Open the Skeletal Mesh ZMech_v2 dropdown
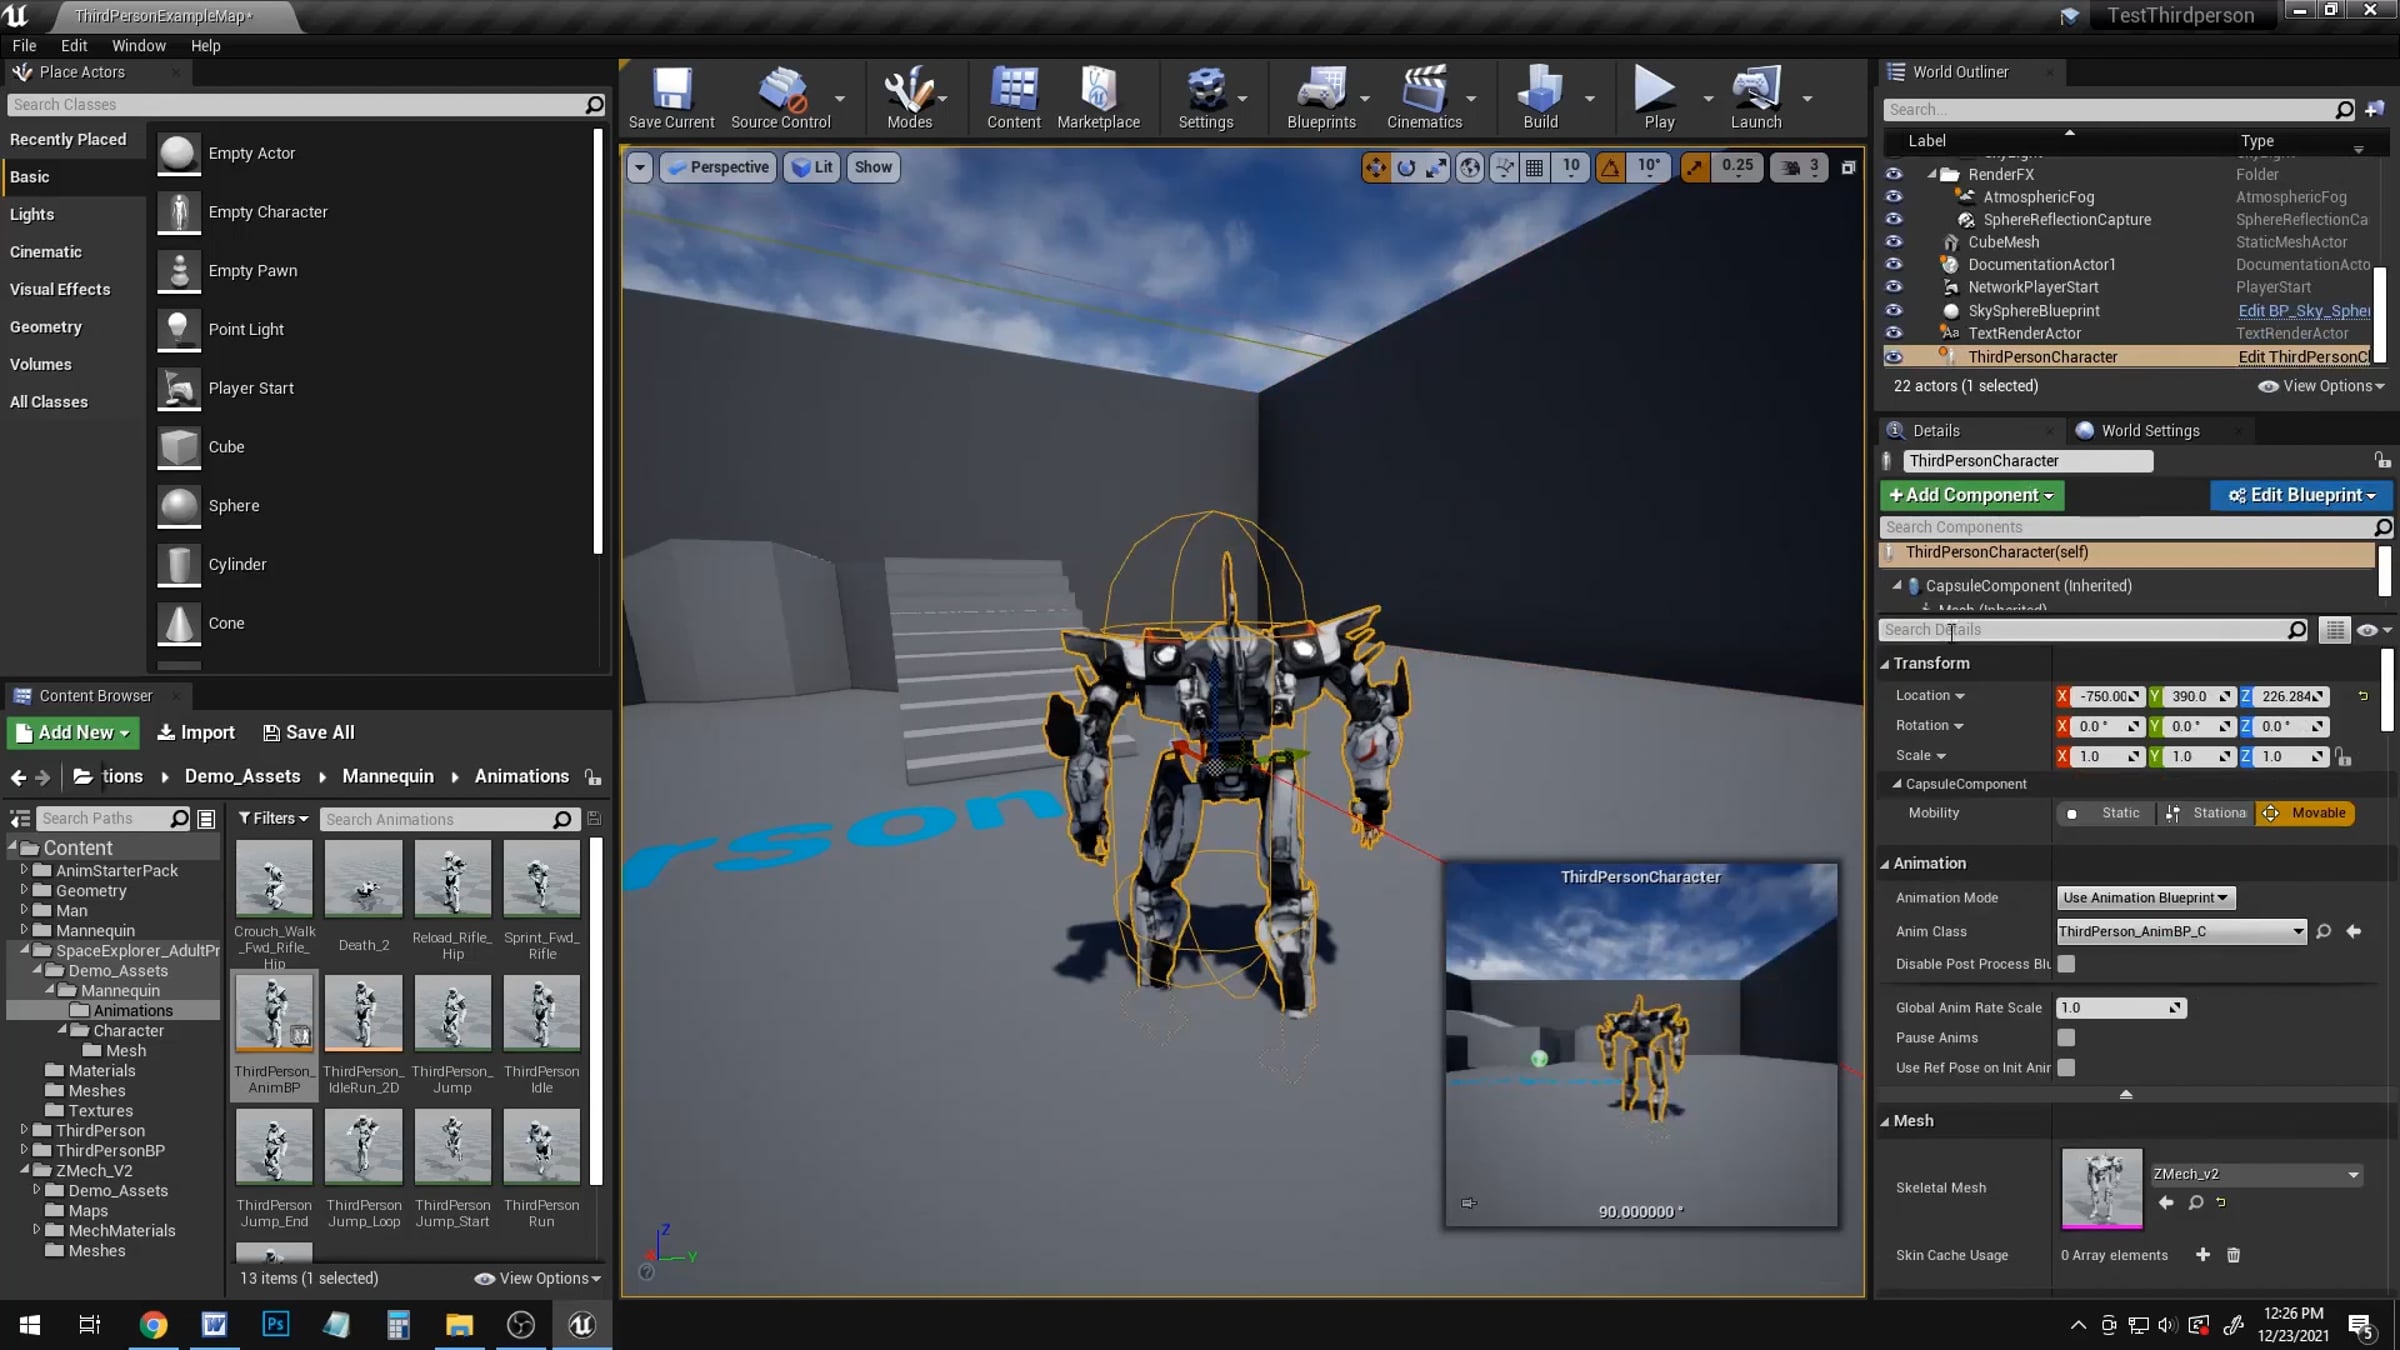This screenshot has height=1350, width=2400. pyautogui.click(x=2256, y=1174)
